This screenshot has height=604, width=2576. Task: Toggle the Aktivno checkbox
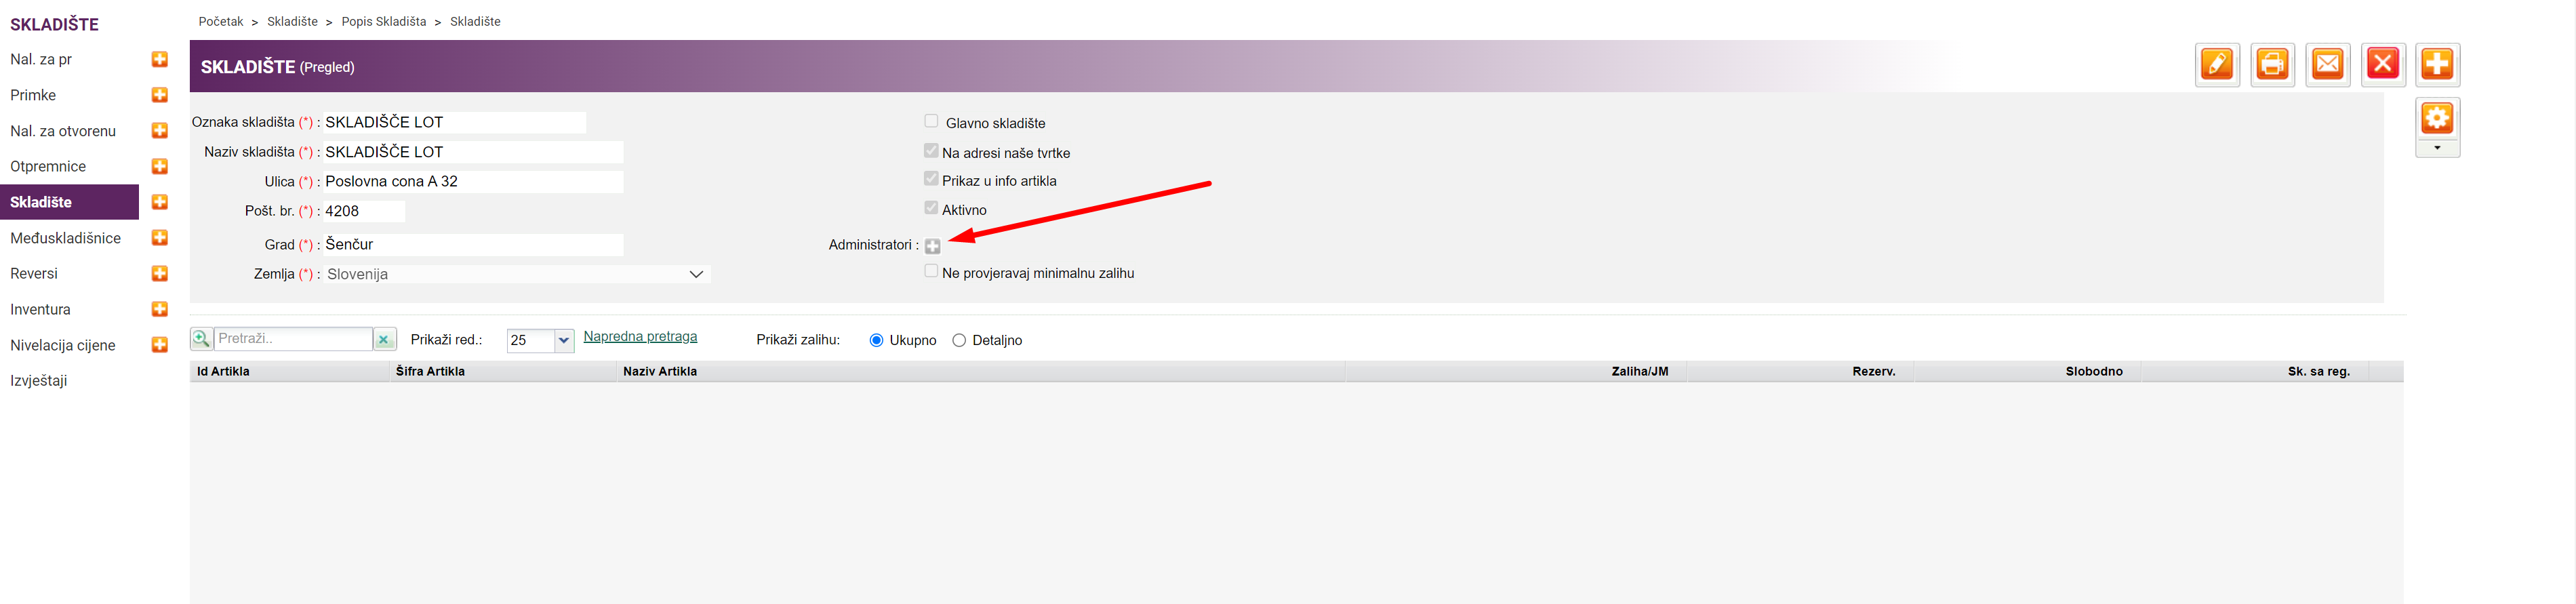931,208
